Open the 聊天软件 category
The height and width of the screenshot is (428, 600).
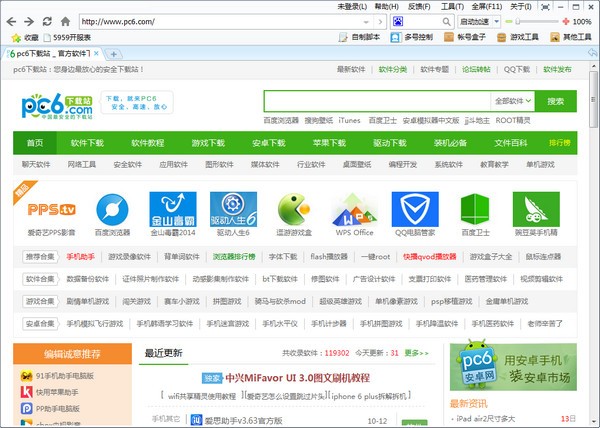[x=36, y=164]
